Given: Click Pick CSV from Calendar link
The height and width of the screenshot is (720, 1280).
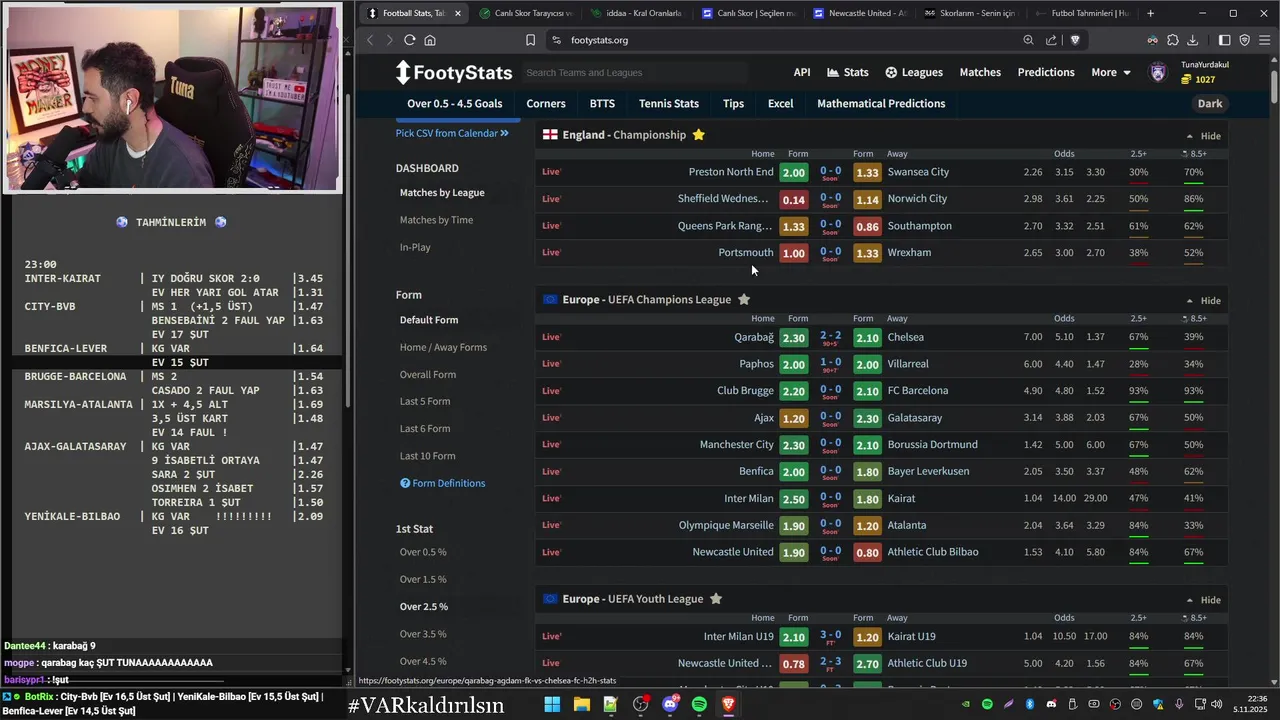Looking at the screenshot, I should [x=452, y=133].
